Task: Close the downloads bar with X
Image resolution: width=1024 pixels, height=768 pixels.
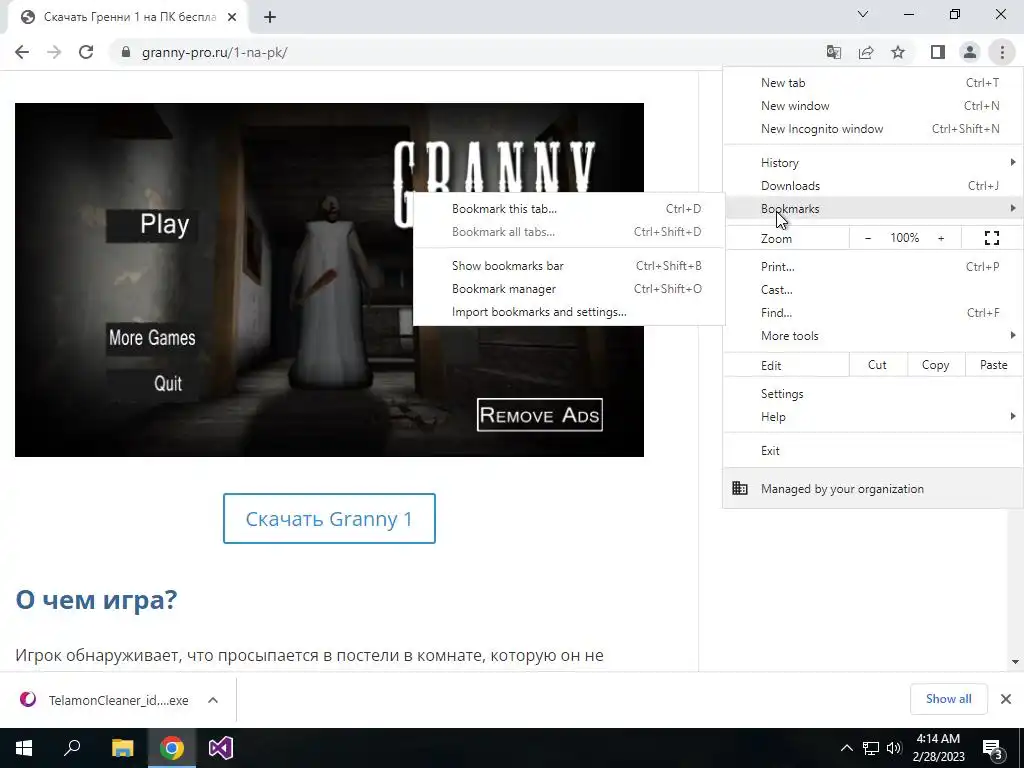Action: coord(1006,699)
